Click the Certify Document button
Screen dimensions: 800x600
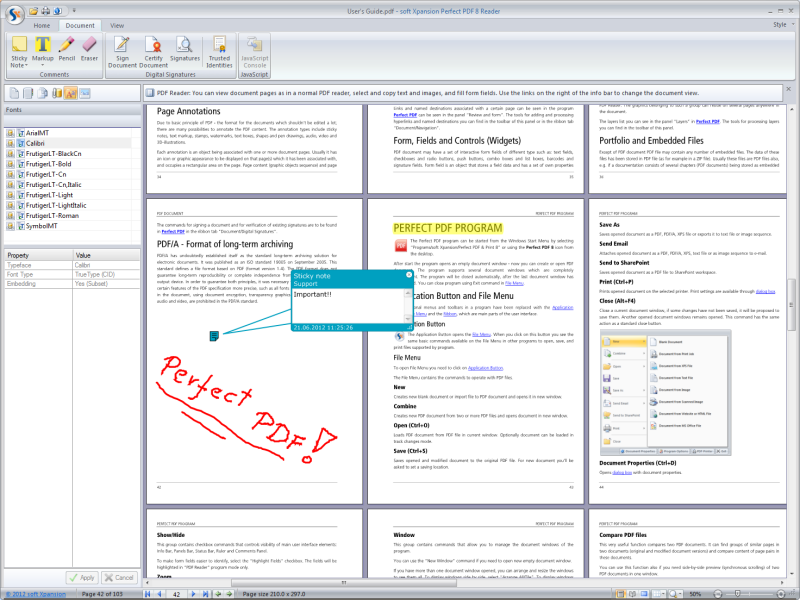pyautogui.click(x=153, y=52)
